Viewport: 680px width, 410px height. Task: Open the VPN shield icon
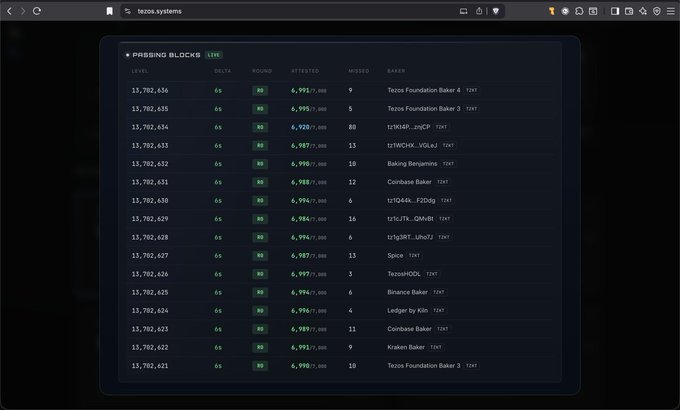coord(657,11)
